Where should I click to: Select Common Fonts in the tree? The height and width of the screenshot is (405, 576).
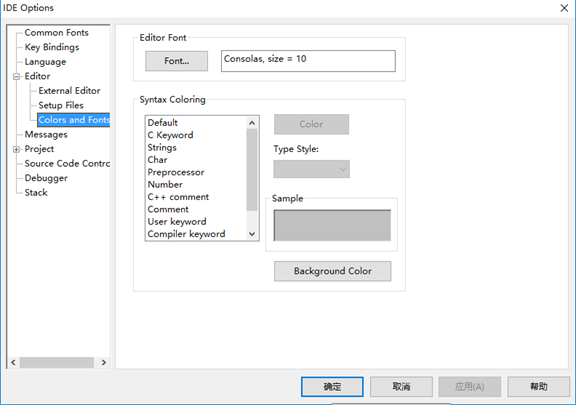point(57,33)
